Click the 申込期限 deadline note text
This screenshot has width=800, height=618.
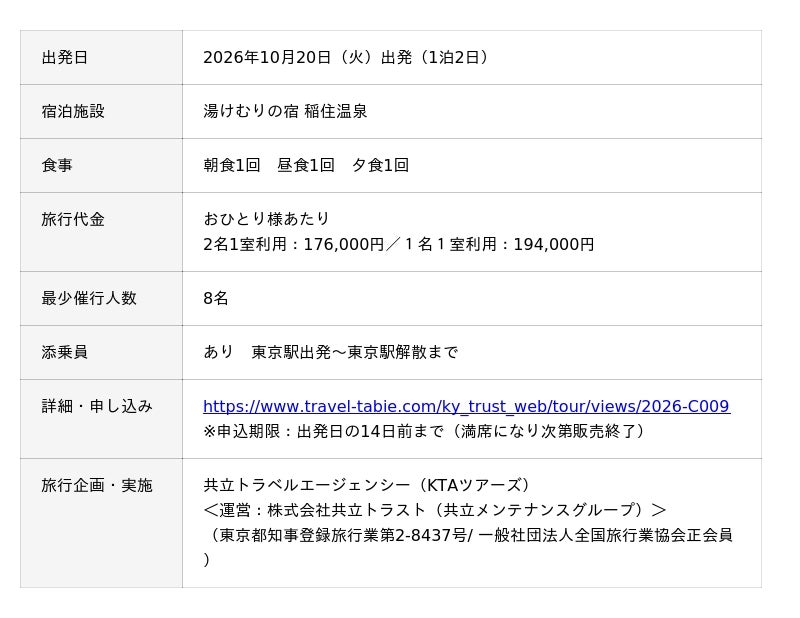pyautogui.click(x=423, y=431)
